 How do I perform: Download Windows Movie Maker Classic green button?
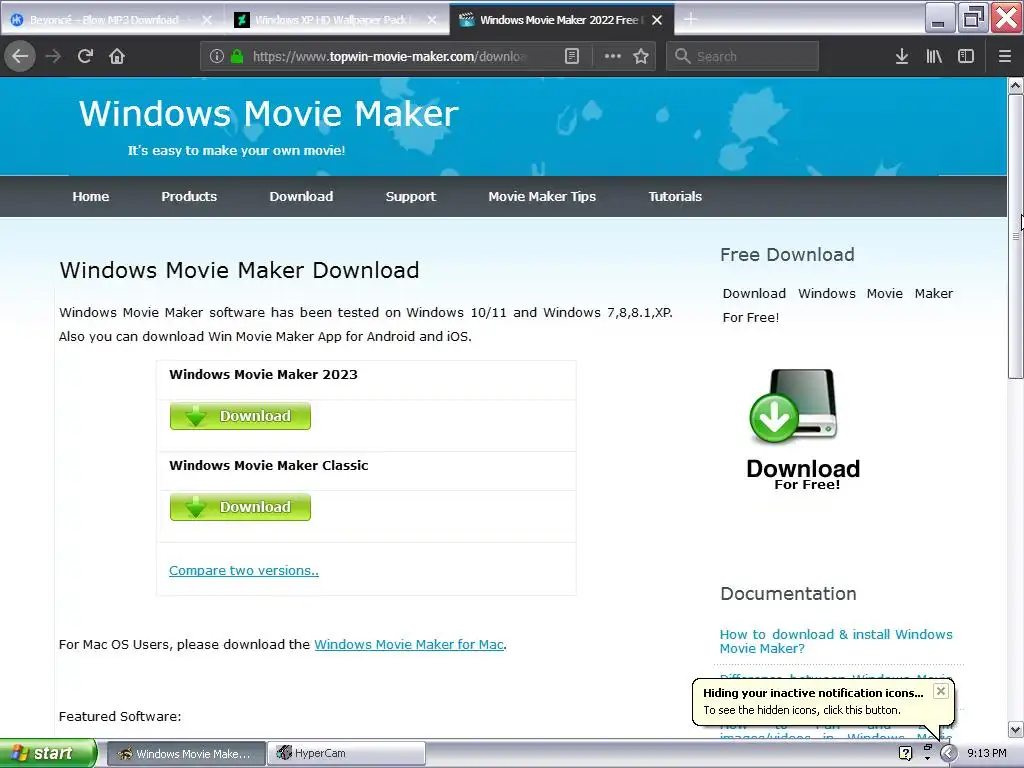coord(240,507)
